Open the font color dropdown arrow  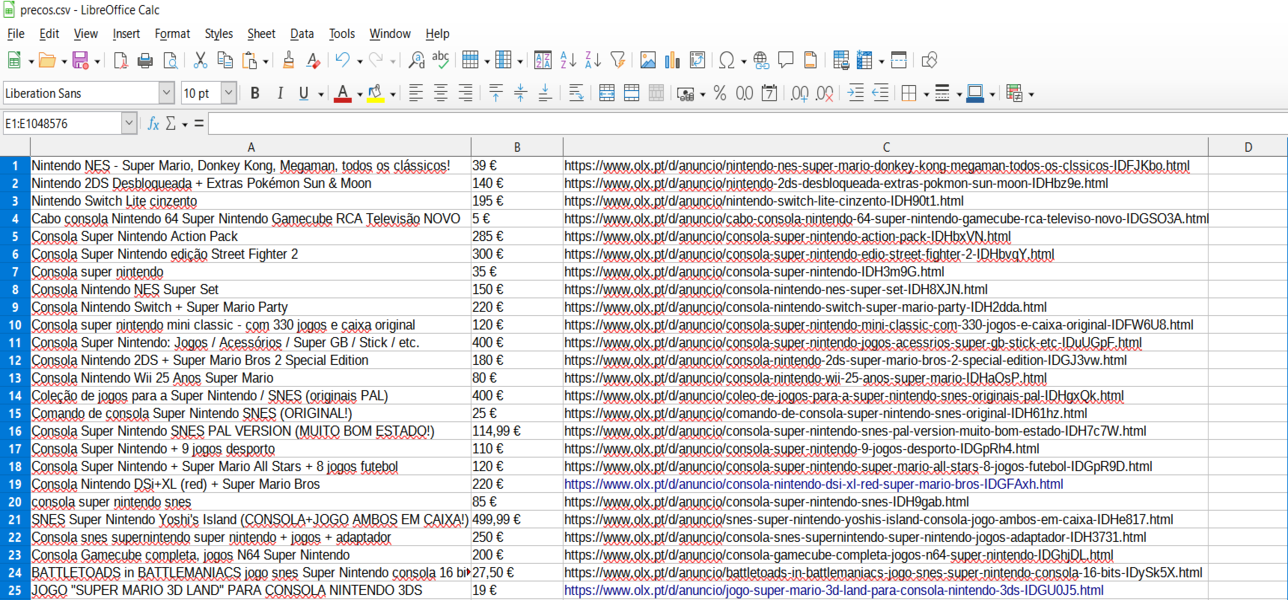(x=359, y=94)
